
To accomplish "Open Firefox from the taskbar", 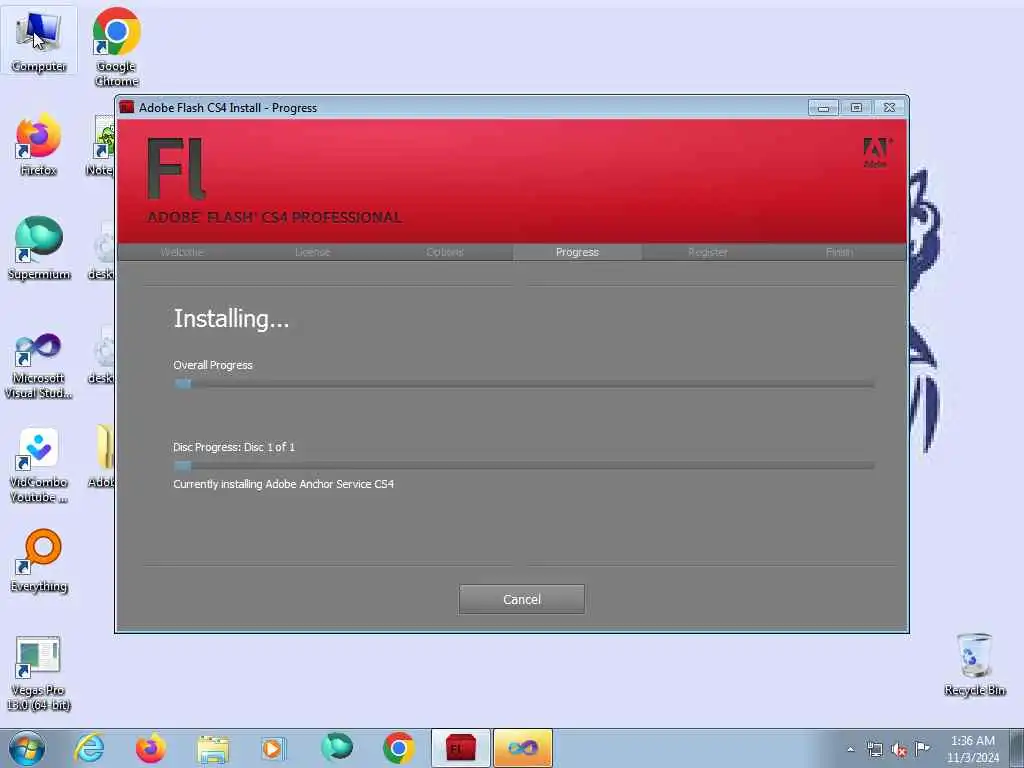I will tap(151, 748).
